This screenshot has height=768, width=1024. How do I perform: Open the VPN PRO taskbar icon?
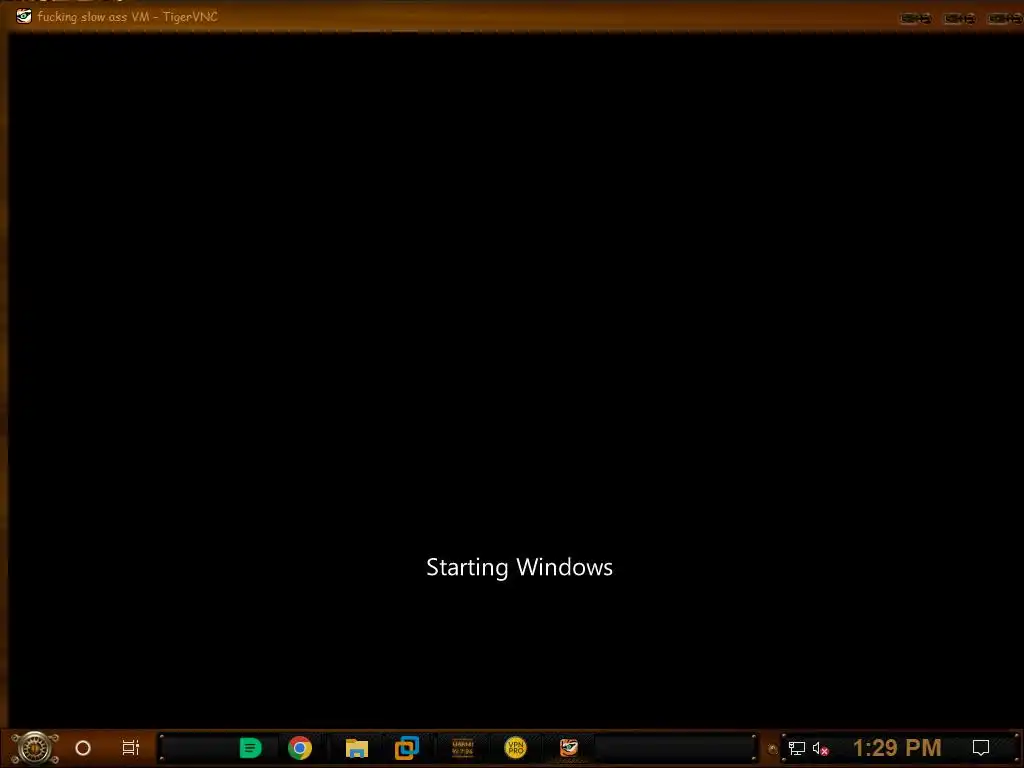[x=515, y=748]
